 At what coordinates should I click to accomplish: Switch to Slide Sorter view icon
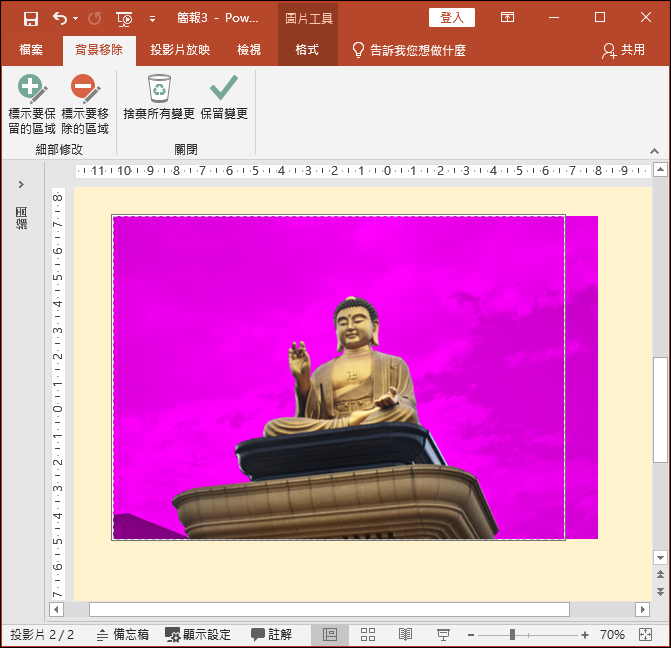[368, 634]
